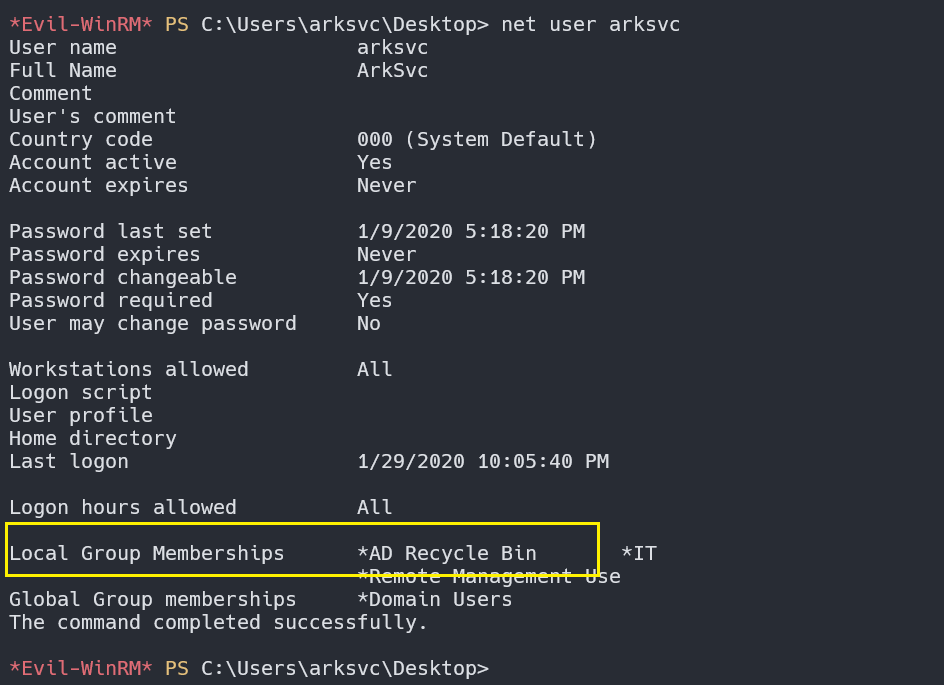The image size is (944, 685).
Task: Click '000 (System Default)' country code value
Action: tap(476, 140)
